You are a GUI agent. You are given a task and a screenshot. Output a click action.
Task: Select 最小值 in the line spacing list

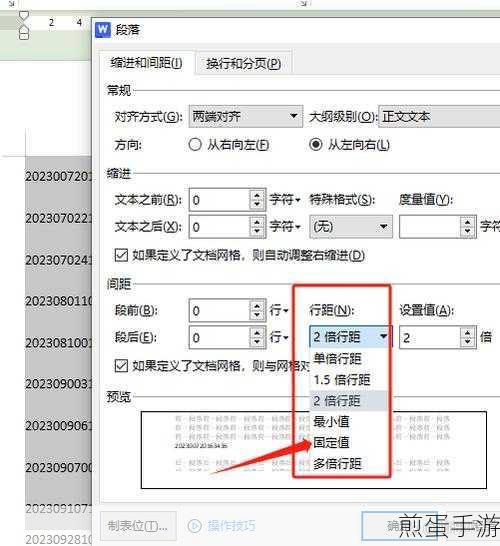coord(348,422)
